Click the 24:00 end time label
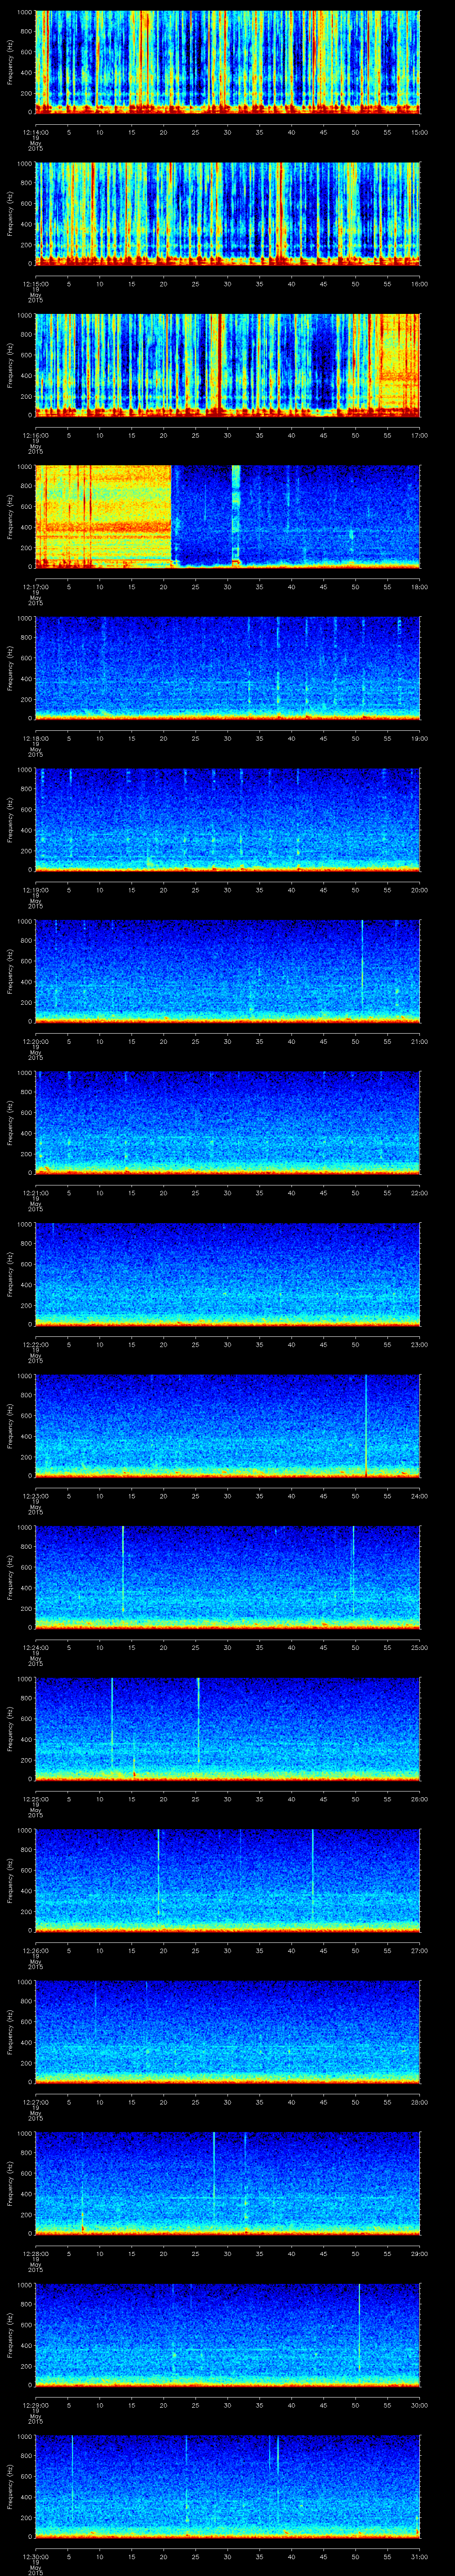The width and height of the screenshot is (455, 2576). coord(420,1496)
